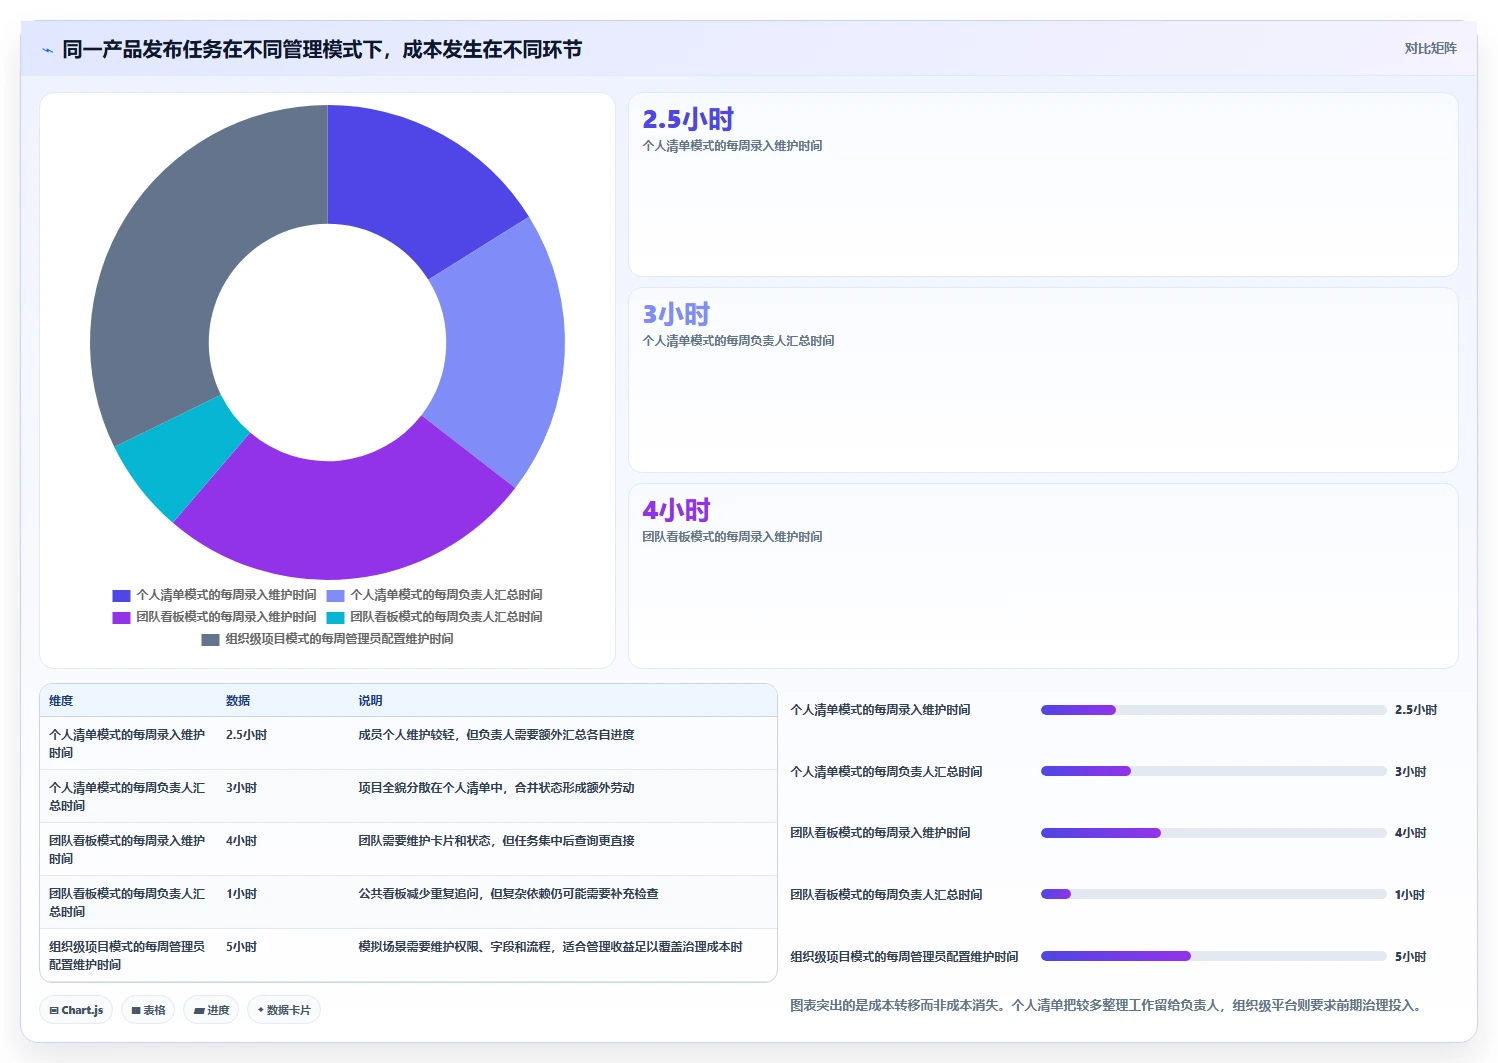Click the 2.5小时 data card value
This screenshot has width=1498, height=1063.
click(688, 119)
